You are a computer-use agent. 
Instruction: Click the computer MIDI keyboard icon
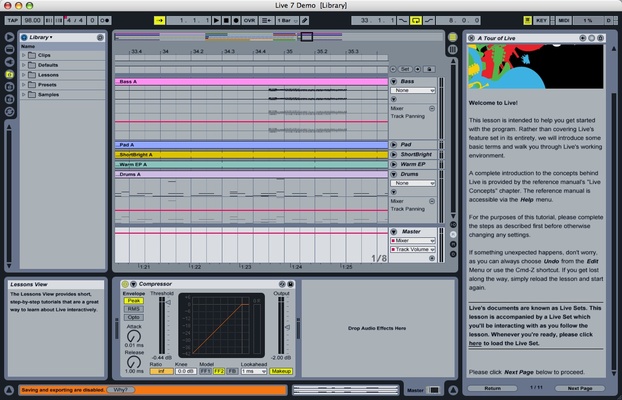pos(528,20)
